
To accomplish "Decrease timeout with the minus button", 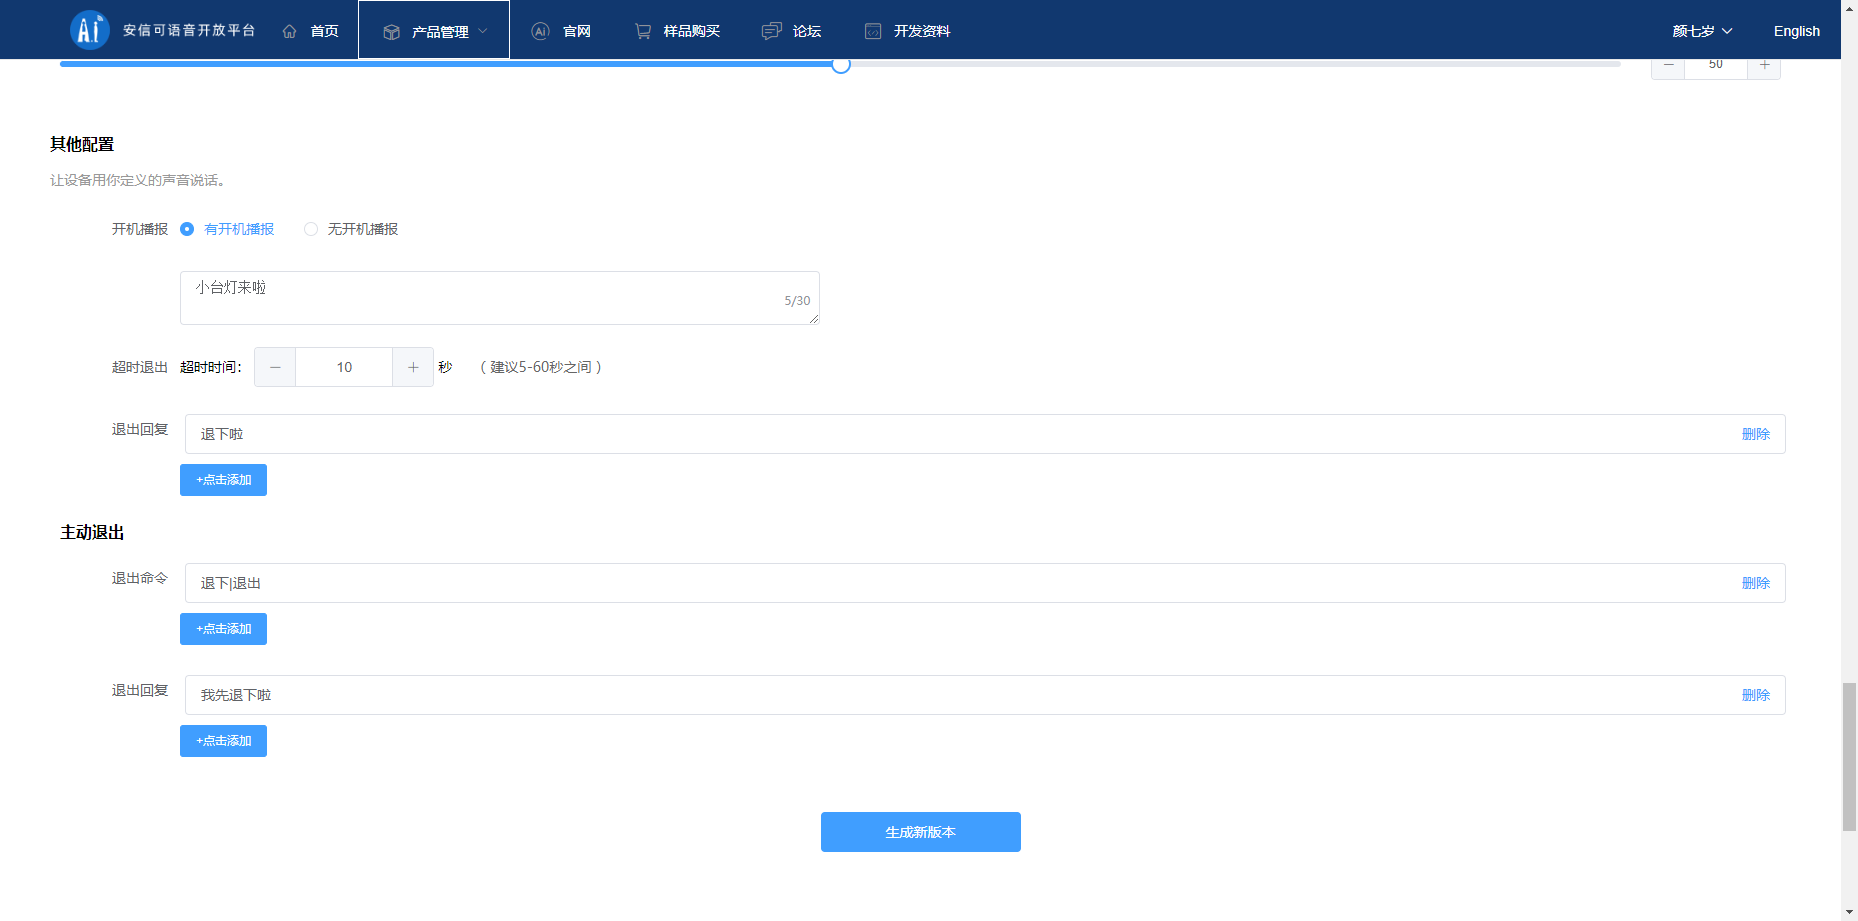I will click(x=275, y=367).
